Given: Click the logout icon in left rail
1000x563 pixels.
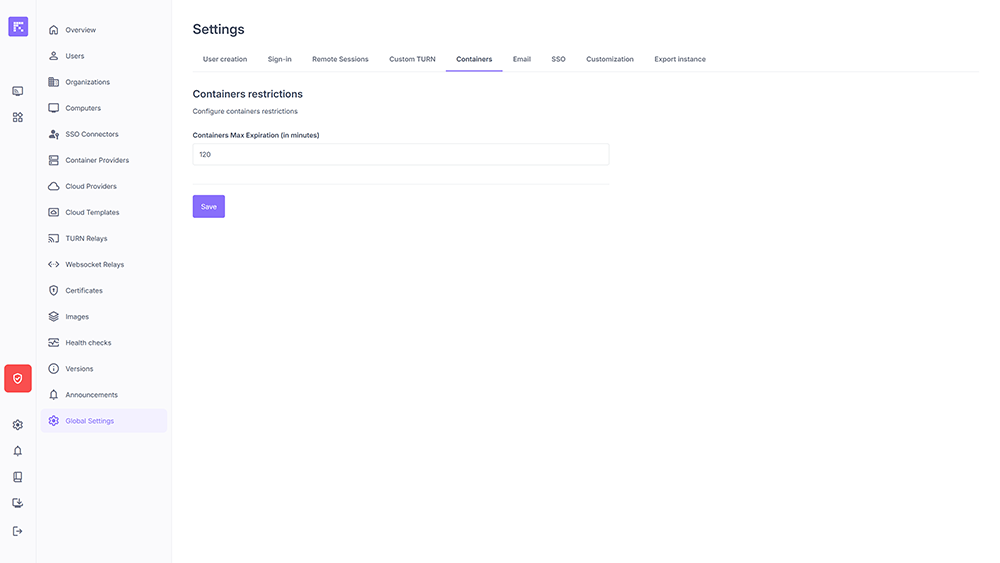Looking at the screenshot, I should click(18, 531).
